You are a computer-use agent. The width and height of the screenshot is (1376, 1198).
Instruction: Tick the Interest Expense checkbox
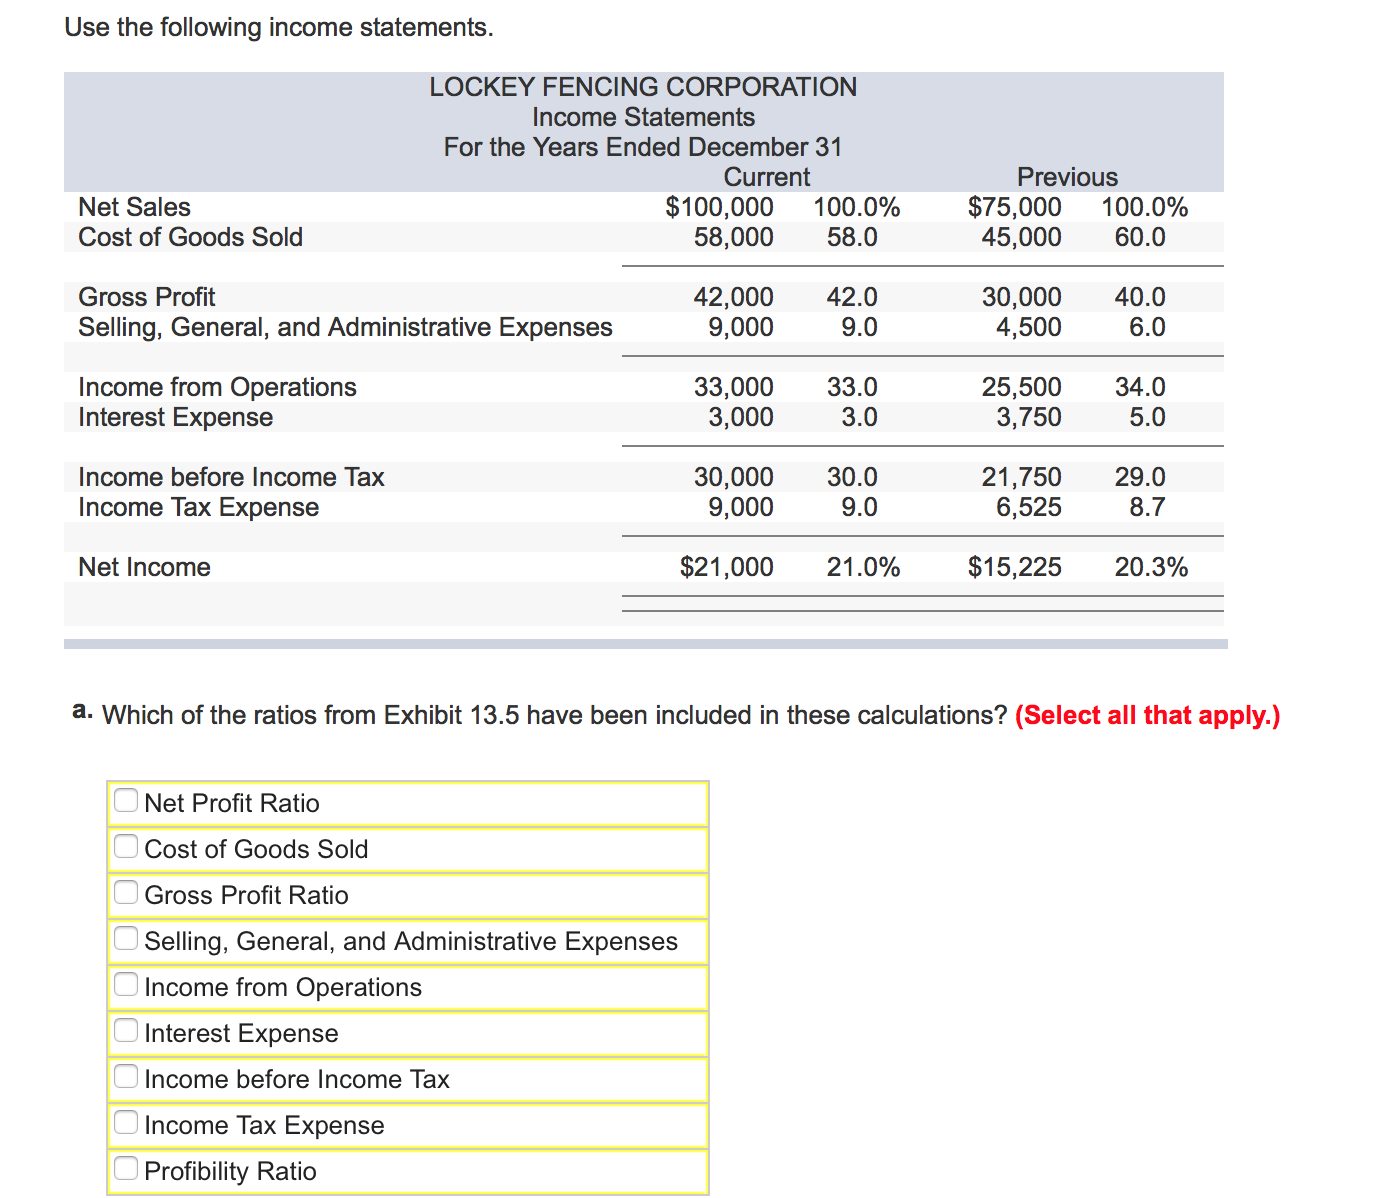click(x=126, y=1031)
